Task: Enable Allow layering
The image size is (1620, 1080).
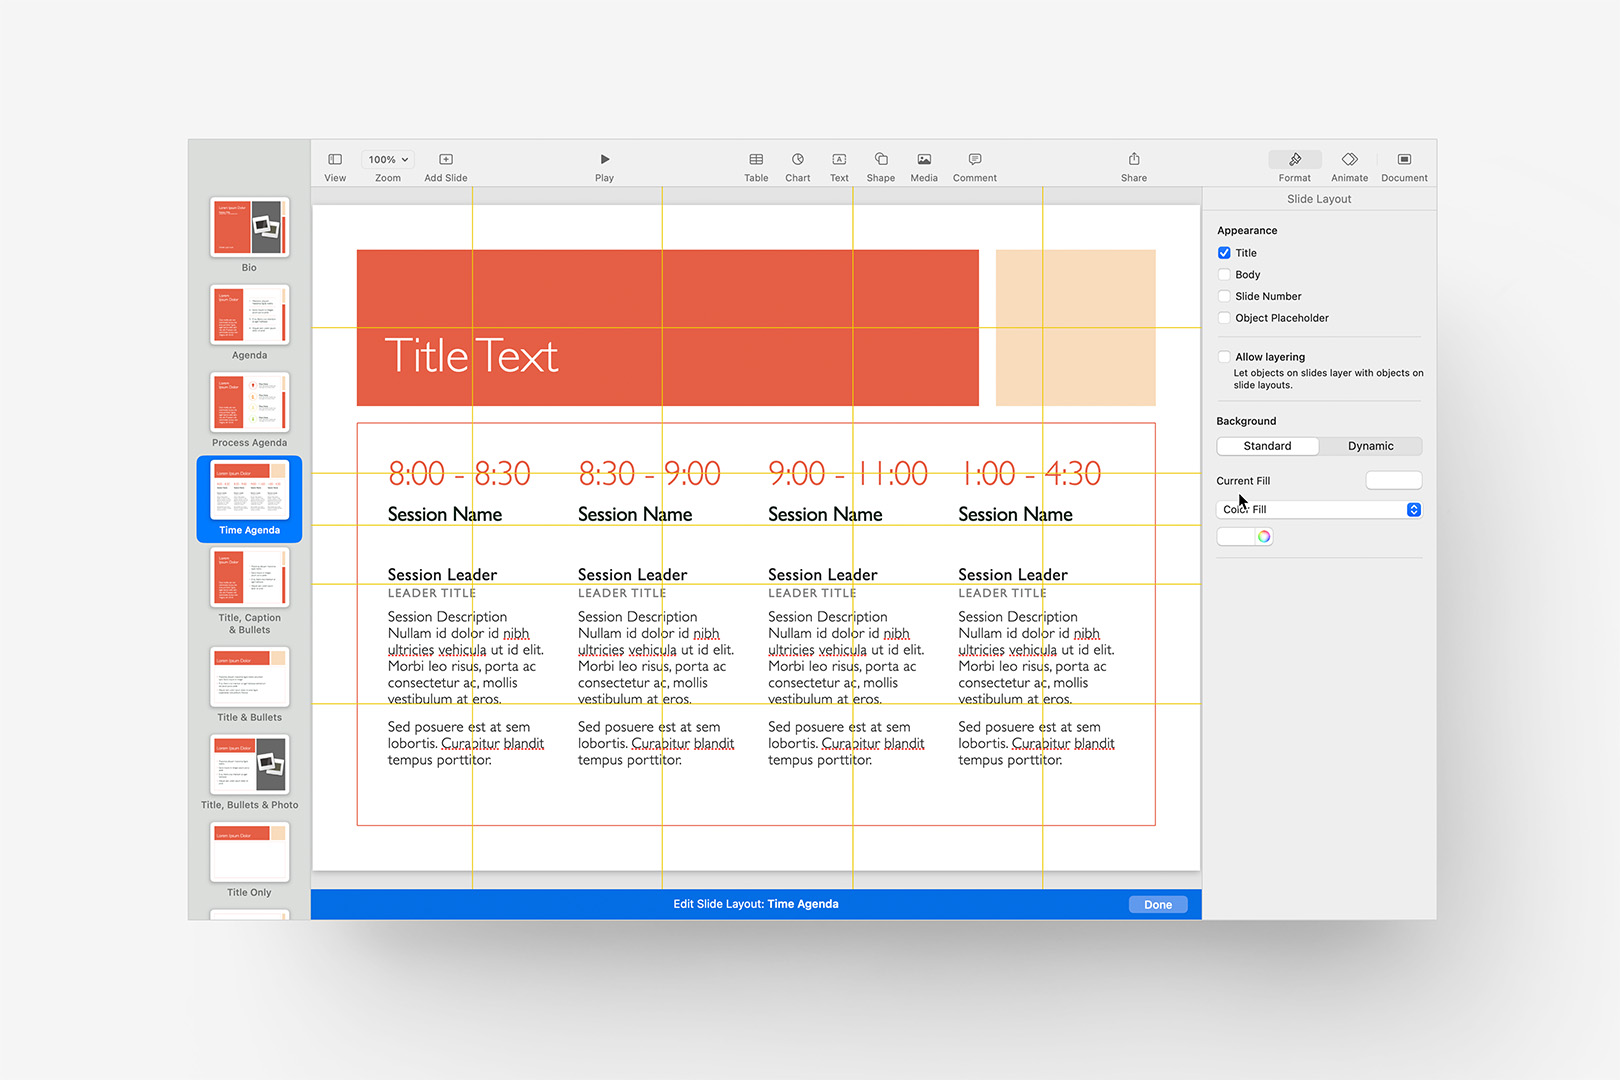Action: (1224, 356)
